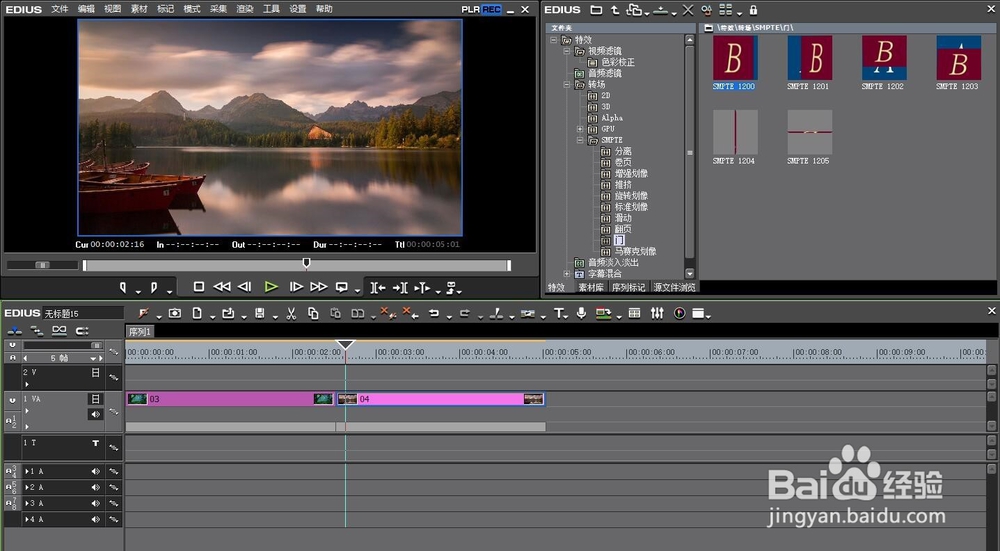Open the timeline scale dropdown showing 5 帧
This screenshot has height=551, width=1000.
[x=92, y=358]
